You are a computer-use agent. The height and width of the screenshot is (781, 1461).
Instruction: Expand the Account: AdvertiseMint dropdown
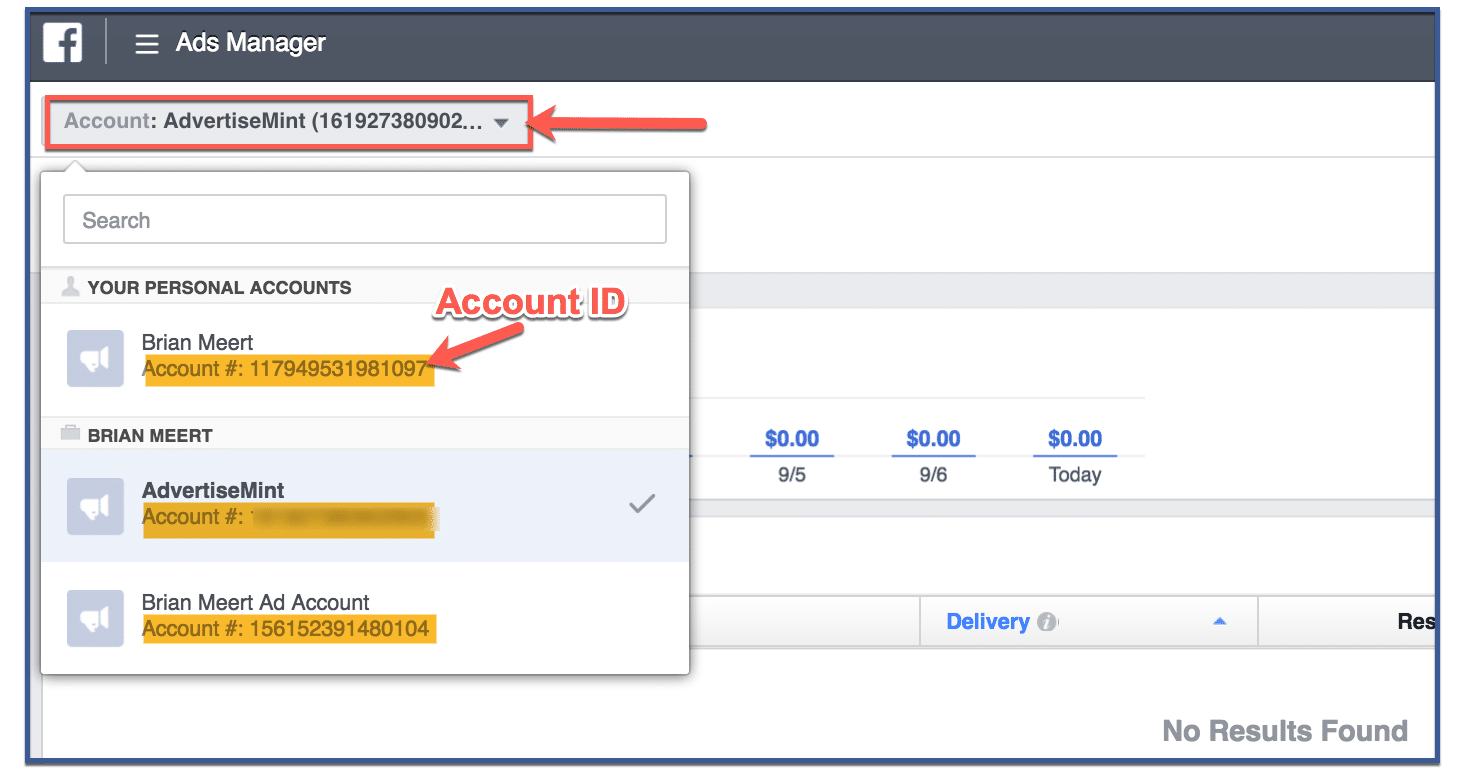pyautogui.click(x=288, y=122)
